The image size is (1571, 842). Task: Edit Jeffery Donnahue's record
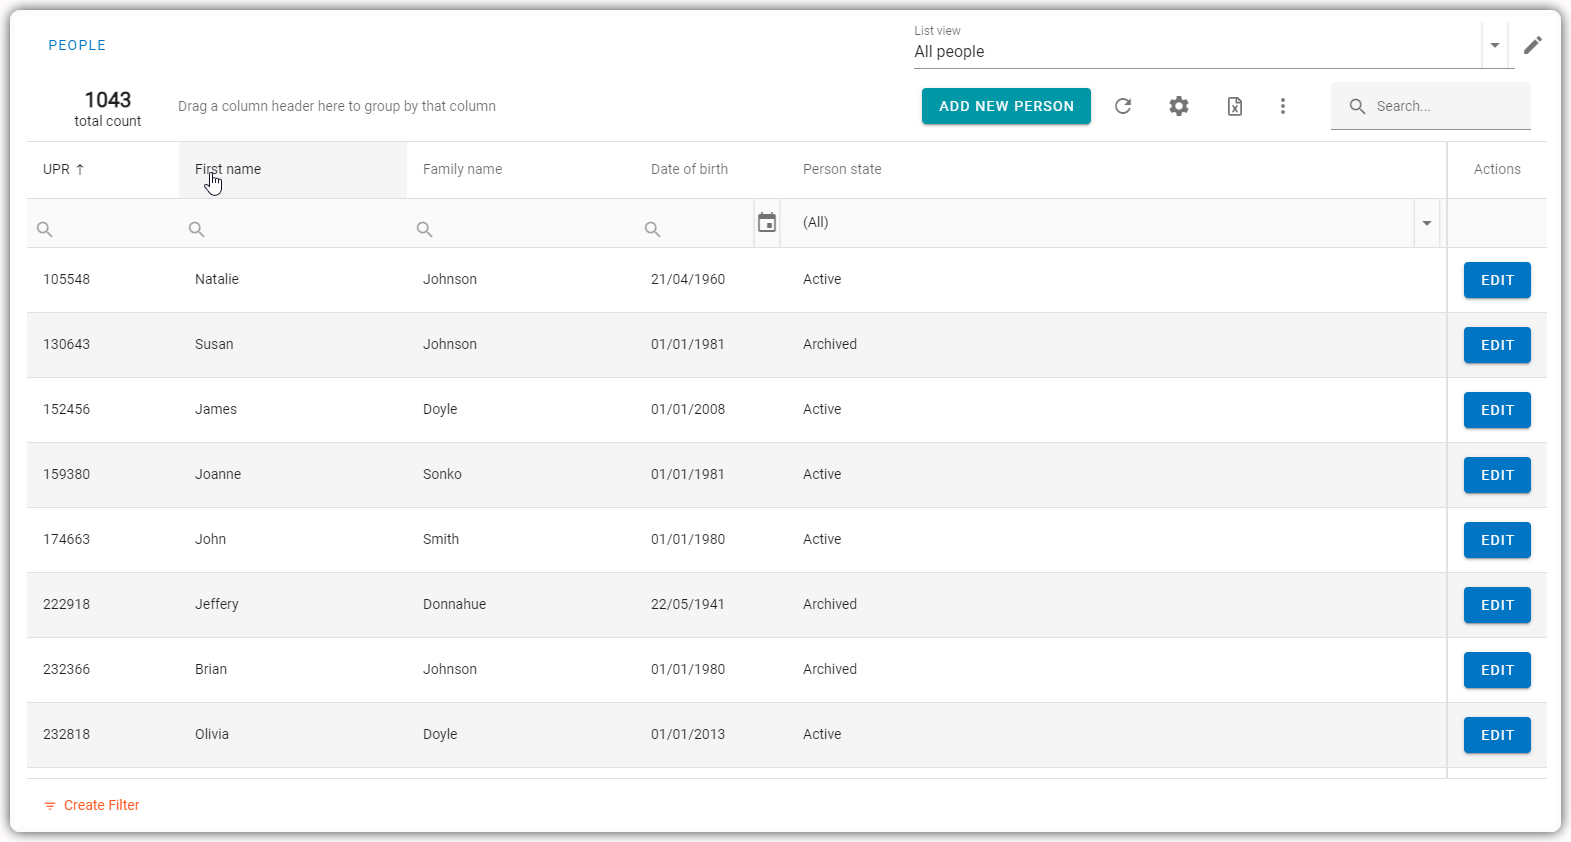pyautogui.click(x=1497, y=605)
